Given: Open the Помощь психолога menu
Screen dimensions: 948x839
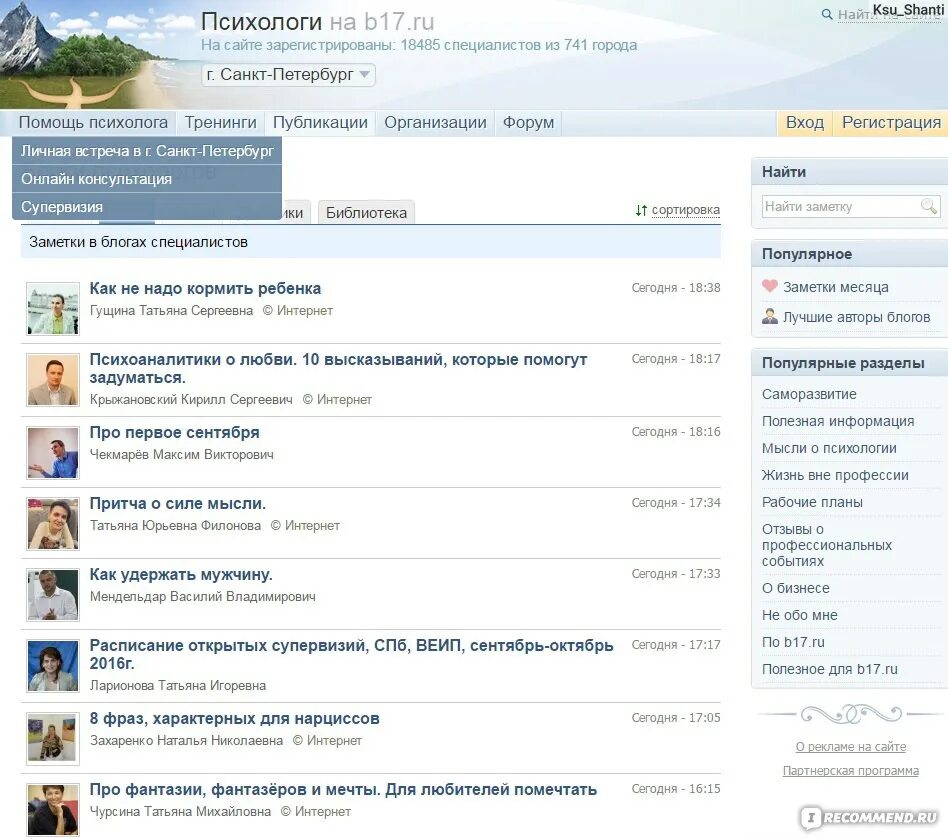Looking at the screenshot, I should click(93, 123).
